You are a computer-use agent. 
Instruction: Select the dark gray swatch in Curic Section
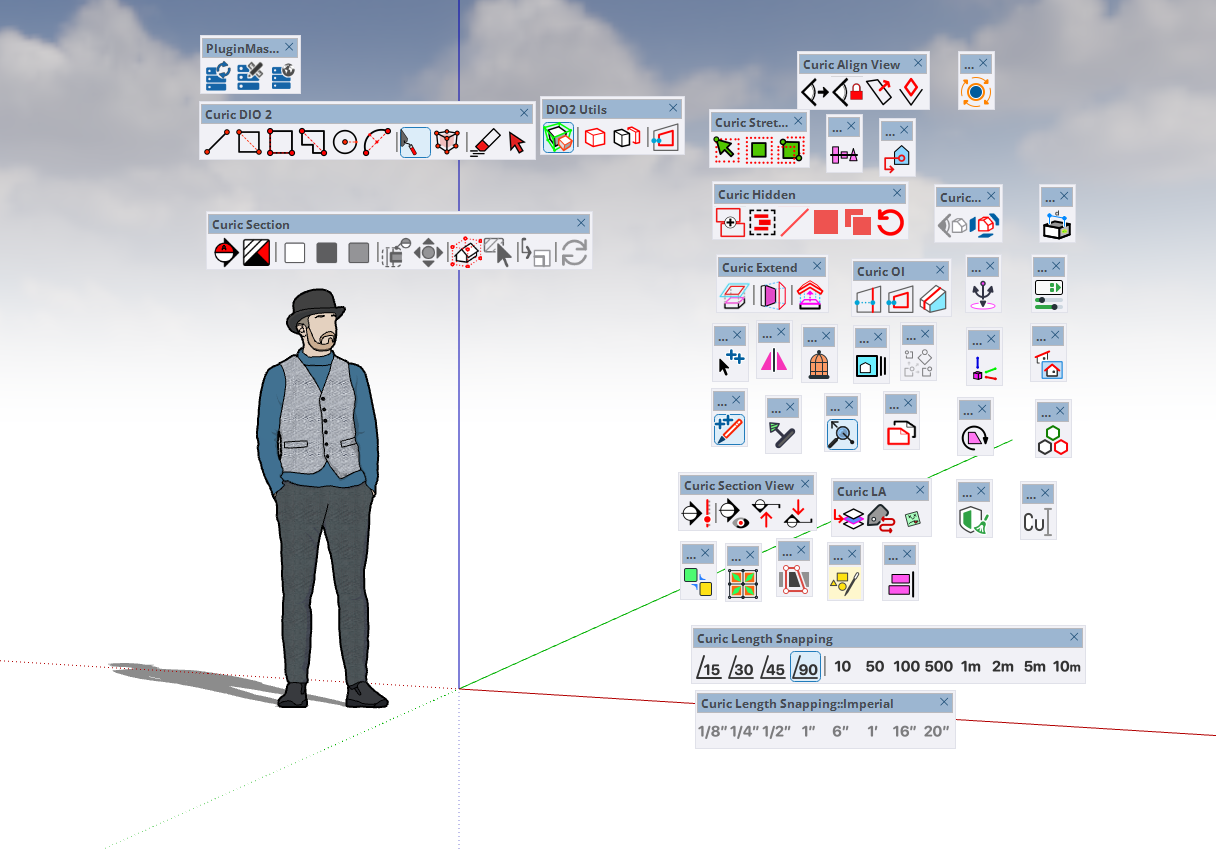(326, 253)
